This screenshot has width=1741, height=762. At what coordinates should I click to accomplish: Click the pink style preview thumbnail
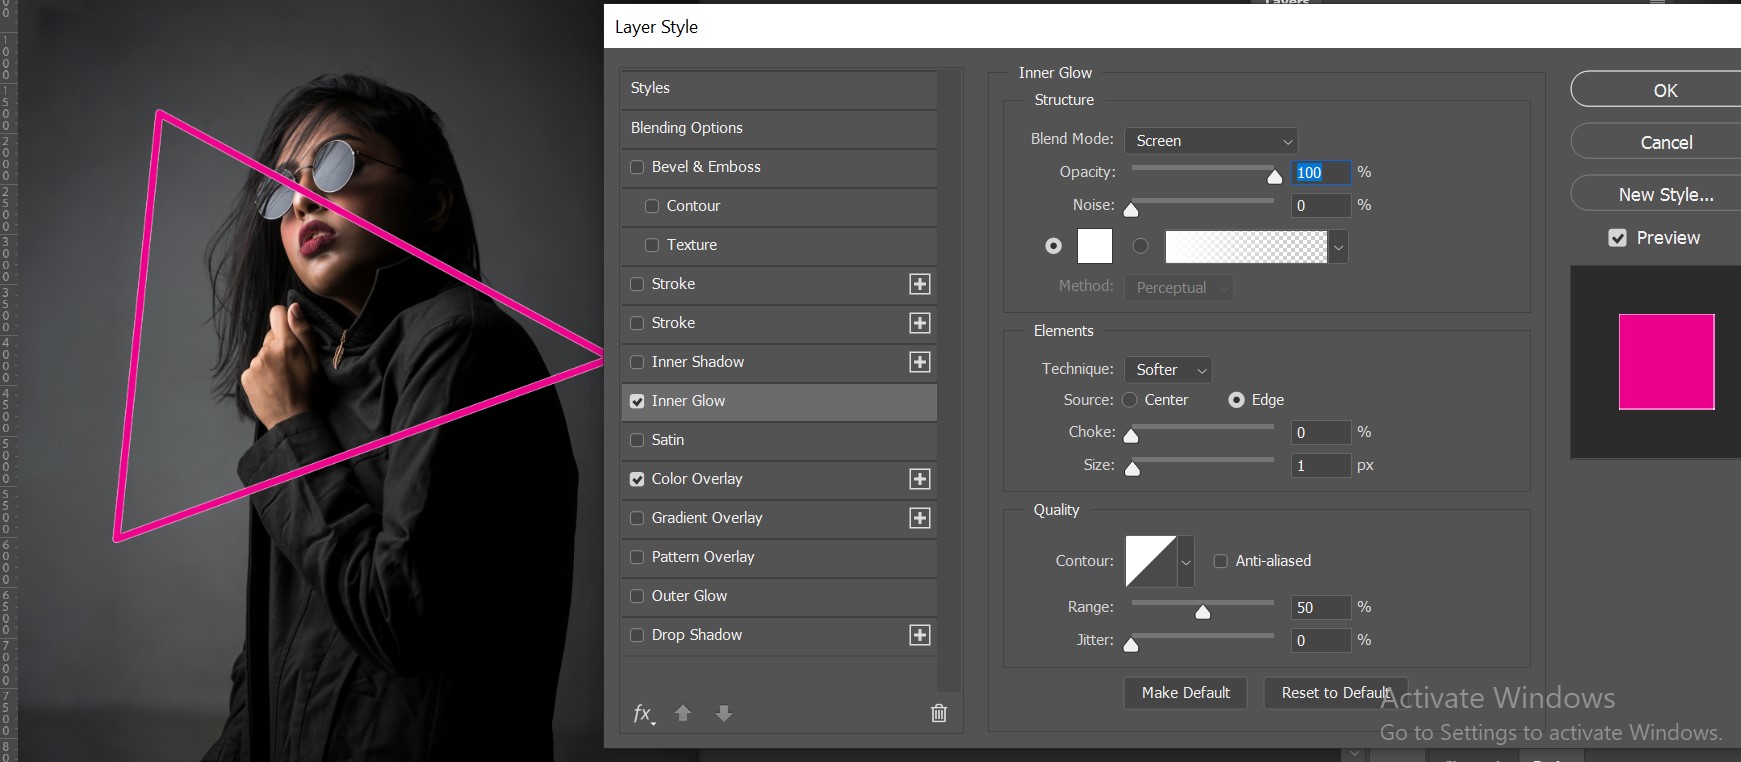tap(1667, 362)
